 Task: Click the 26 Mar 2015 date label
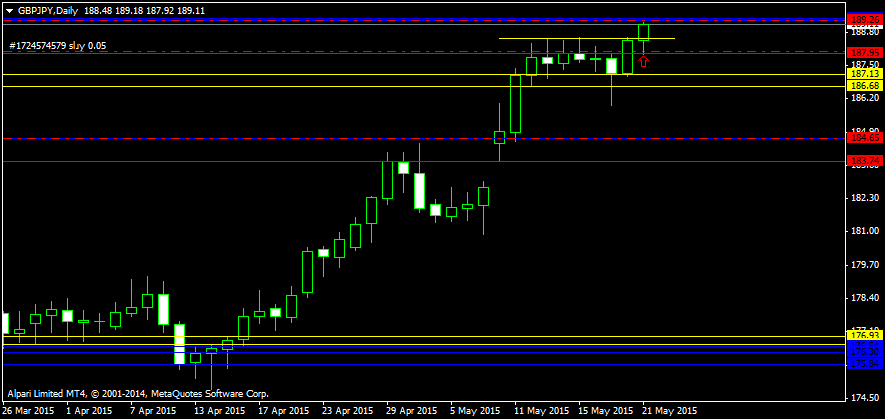click(x=28, y=411)
